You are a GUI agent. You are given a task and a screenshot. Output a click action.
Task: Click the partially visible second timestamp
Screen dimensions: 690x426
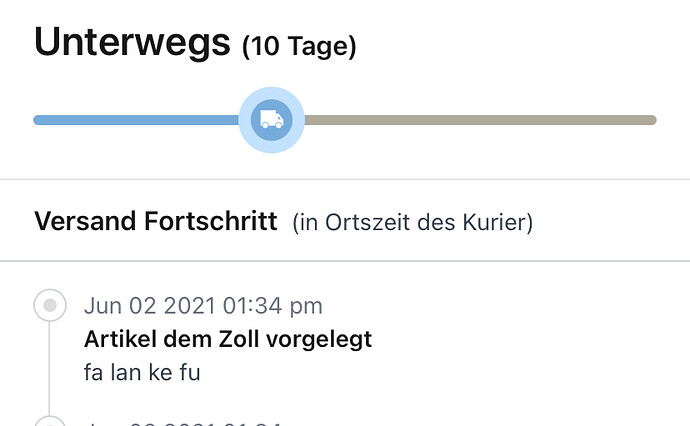click(x=183, y=423)
